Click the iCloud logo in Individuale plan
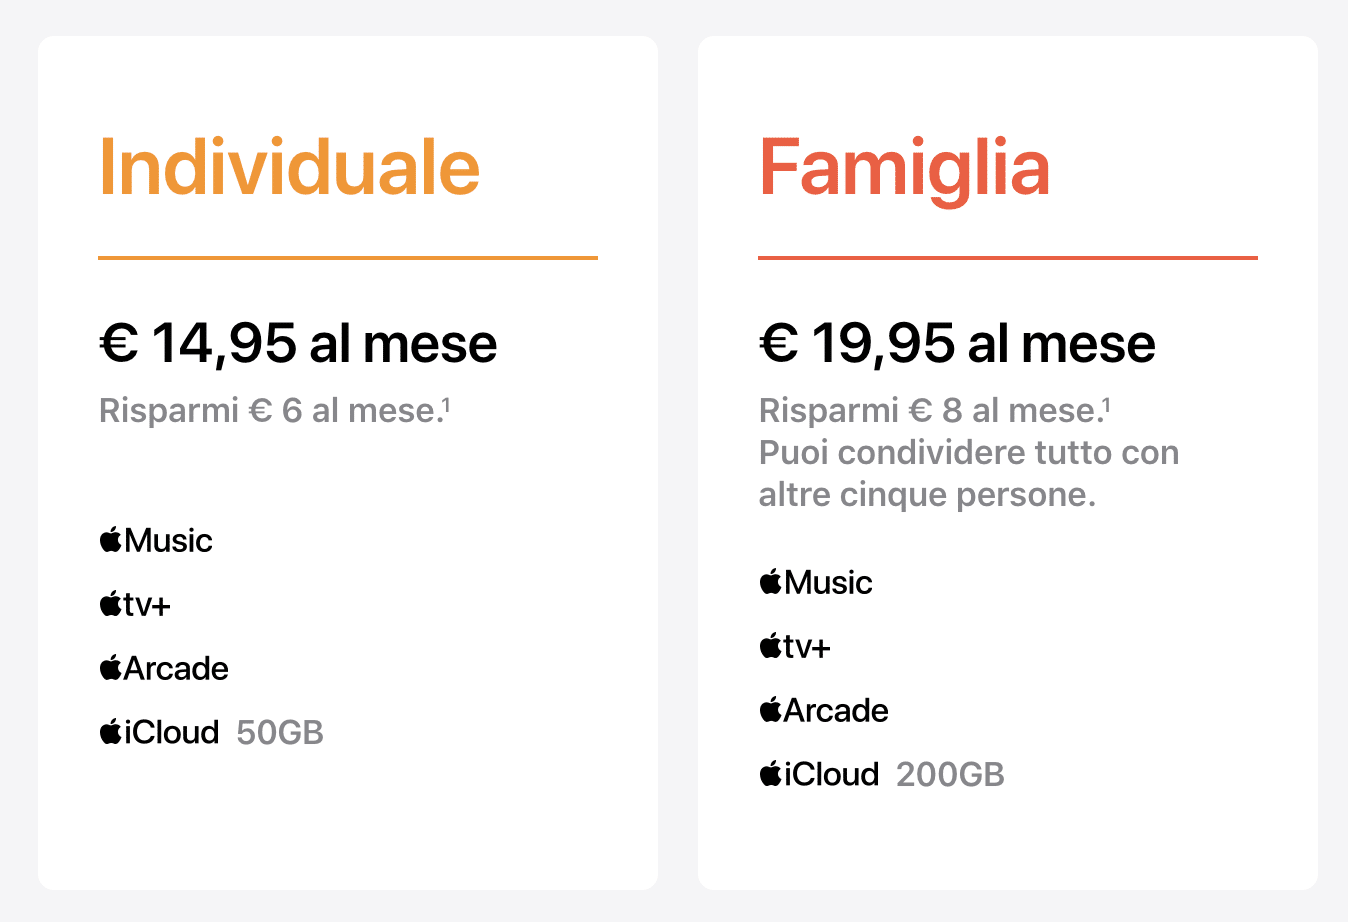This screenshot has height=922, width=1348. pyautogui.click(x=159, y=732)
